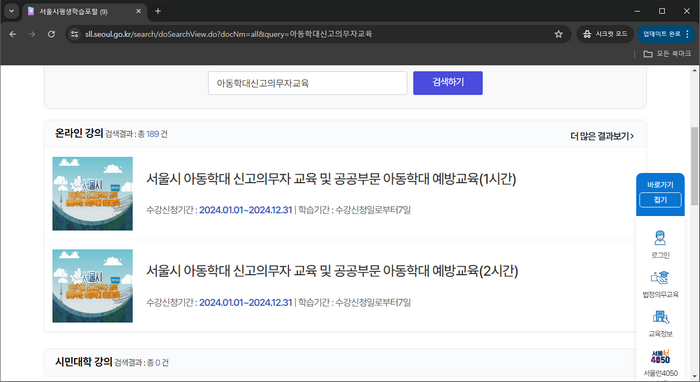Image resolution: width=700 pixels, height=382 pixels.
Task: Open the tab search dropdown arrow
Action: [x=12, y=11]
